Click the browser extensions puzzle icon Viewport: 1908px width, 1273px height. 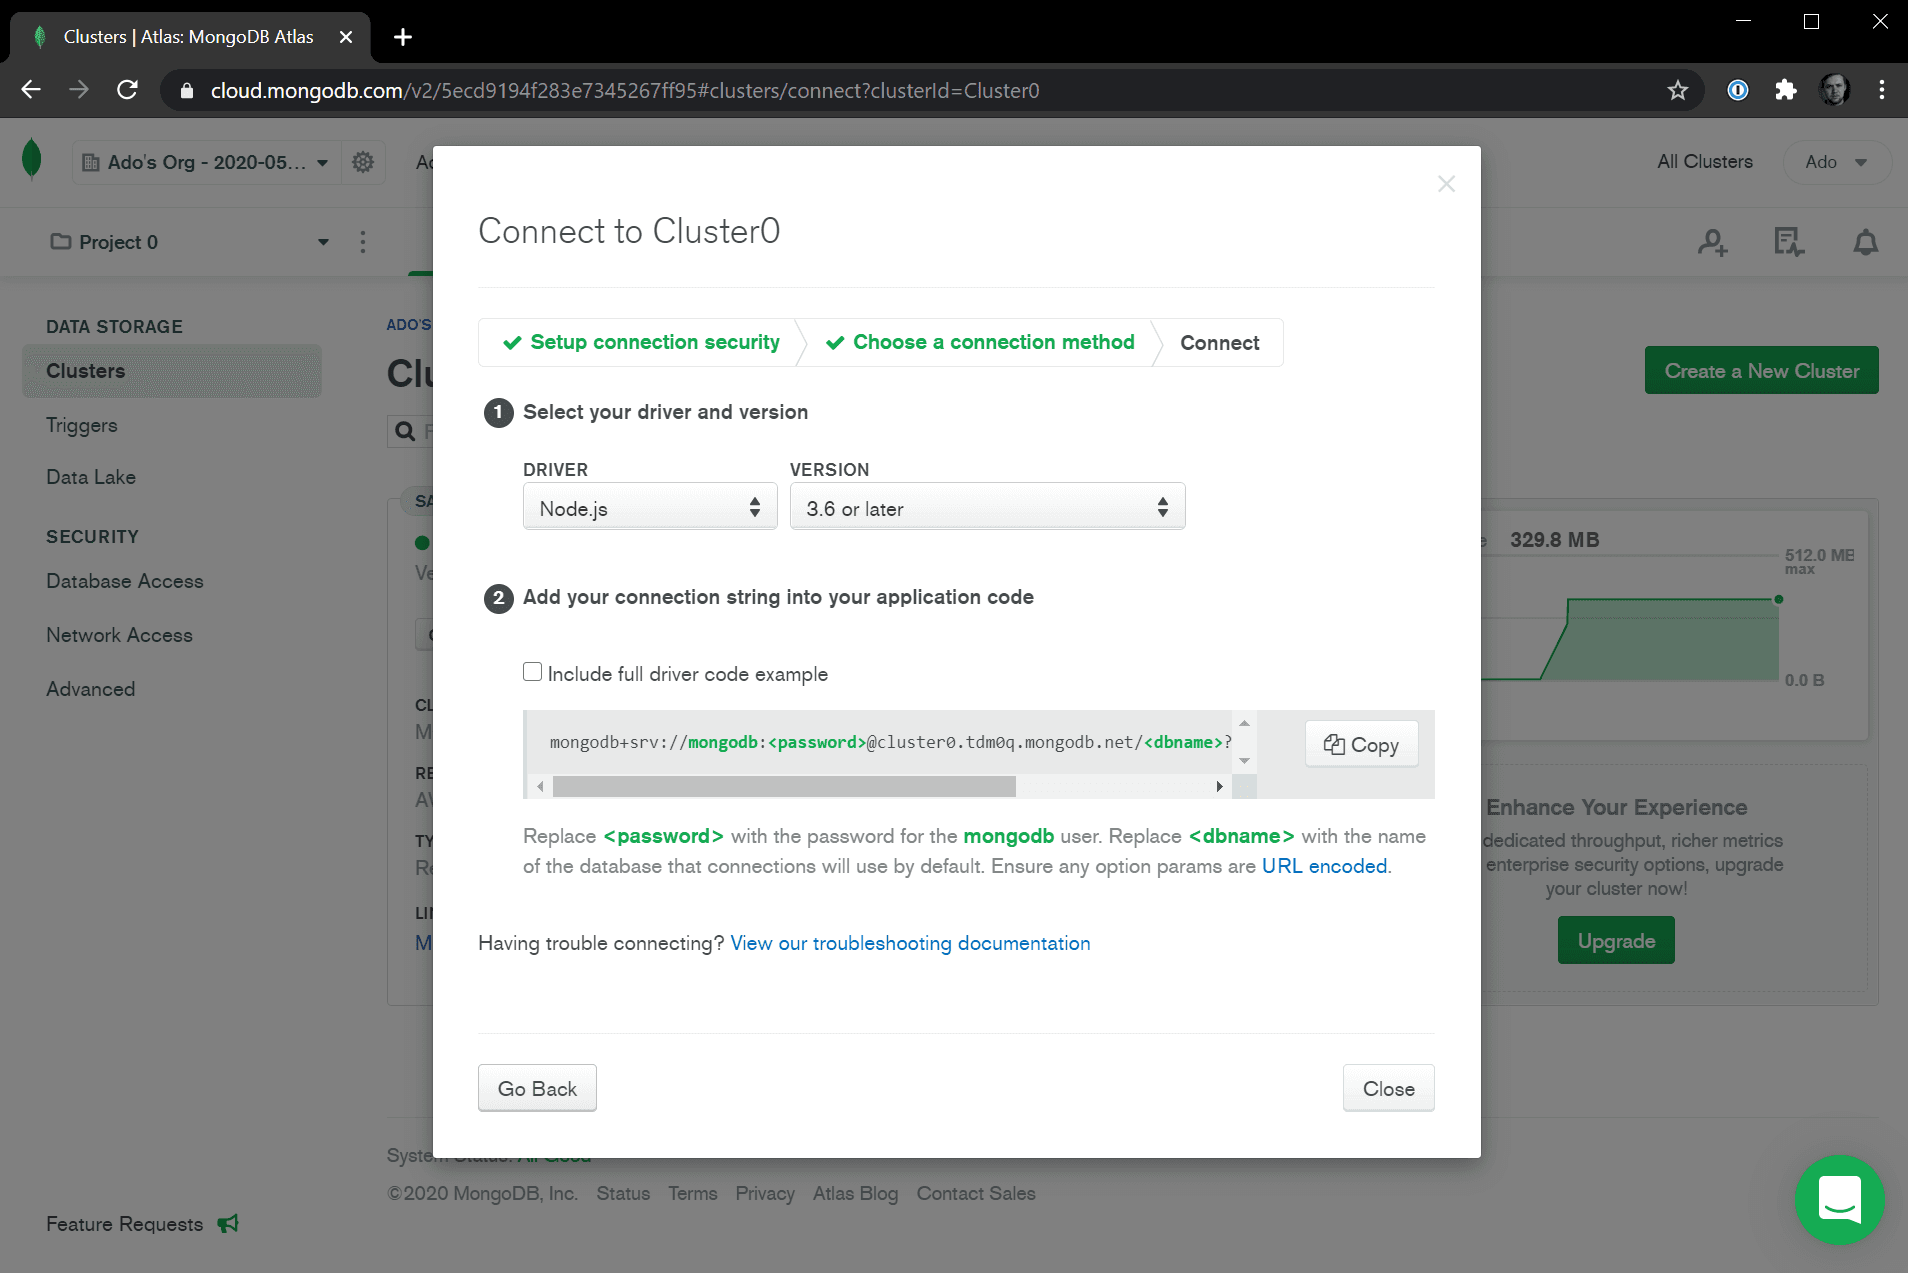pos(1786,90)
